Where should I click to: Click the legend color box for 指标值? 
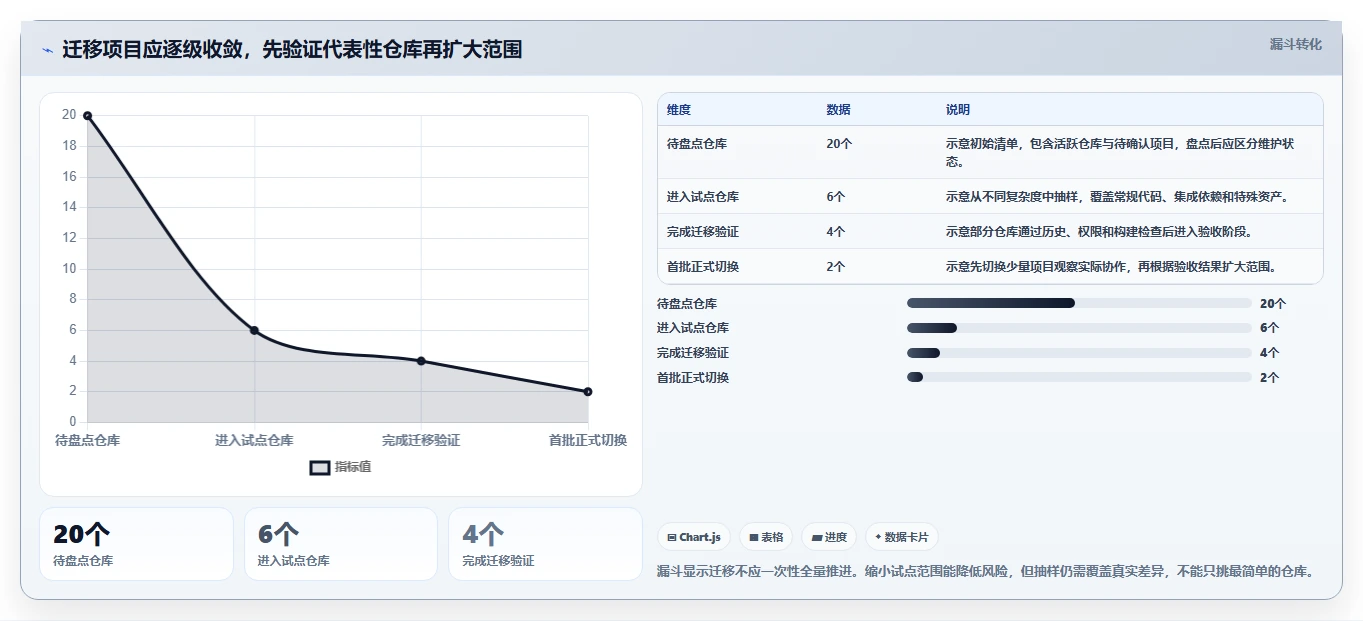[x=319, y=467]
